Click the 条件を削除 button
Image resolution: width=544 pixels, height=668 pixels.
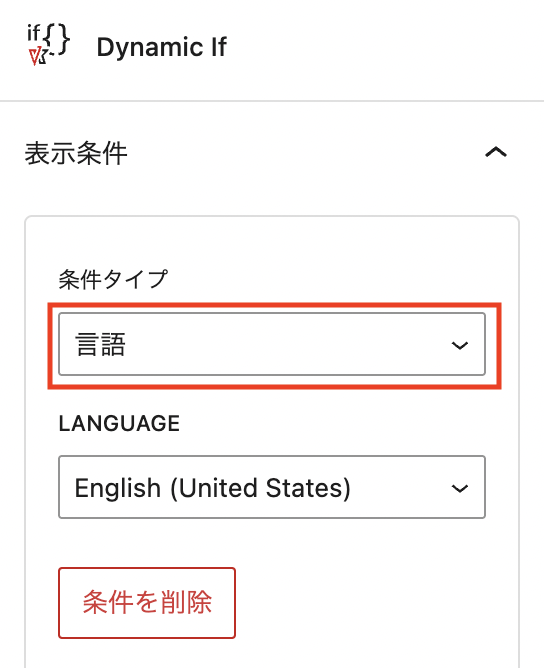(x=147, y=603)
